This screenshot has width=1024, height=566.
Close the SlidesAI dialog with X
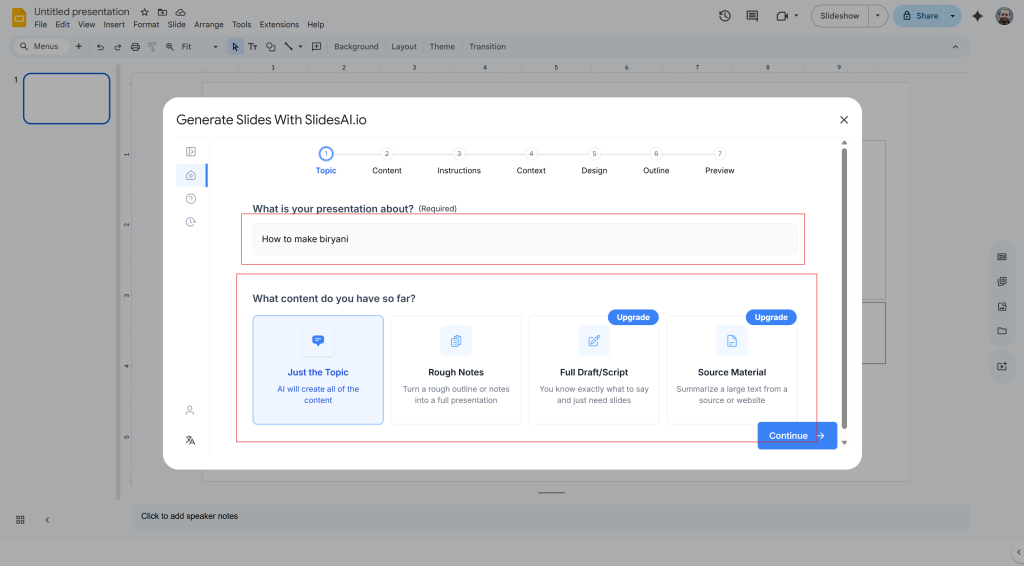click(843, 120)
